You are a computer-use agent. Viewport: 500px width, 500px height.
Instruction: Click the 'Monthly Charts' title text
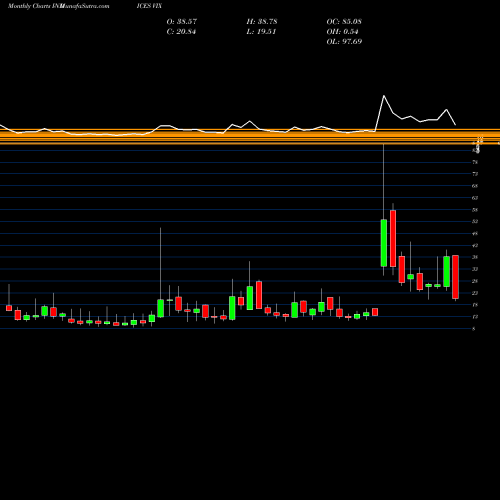[x=29, y=6]
